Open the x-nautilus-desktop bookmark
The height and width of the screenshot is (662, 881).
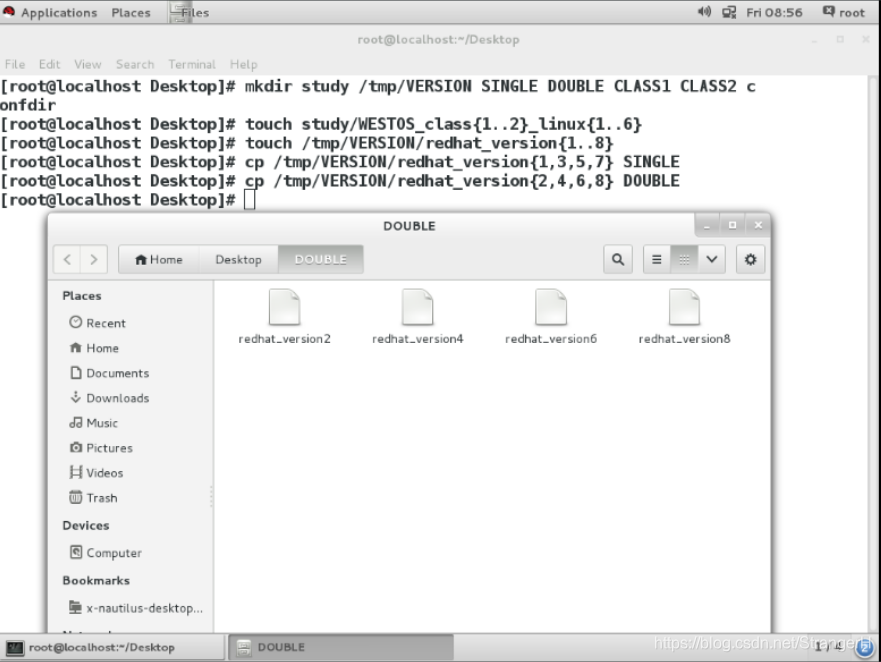(135, 608)
